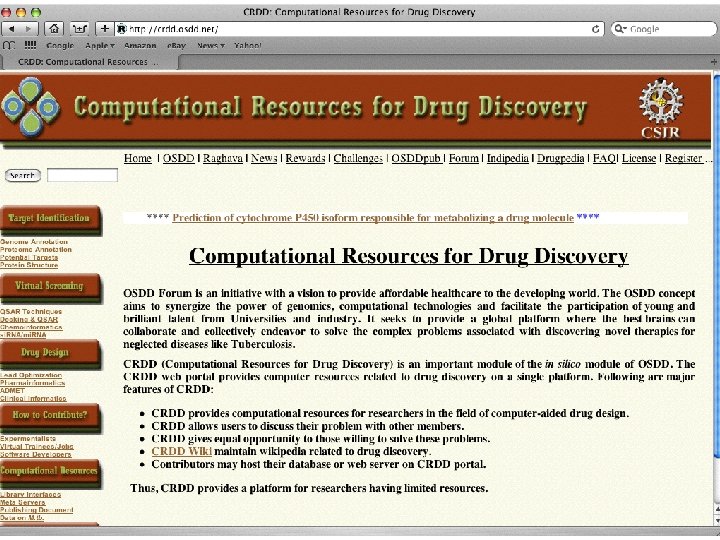
Task: Open the CRDD Wiki link in the bullet list
Action: pos(181,451)
